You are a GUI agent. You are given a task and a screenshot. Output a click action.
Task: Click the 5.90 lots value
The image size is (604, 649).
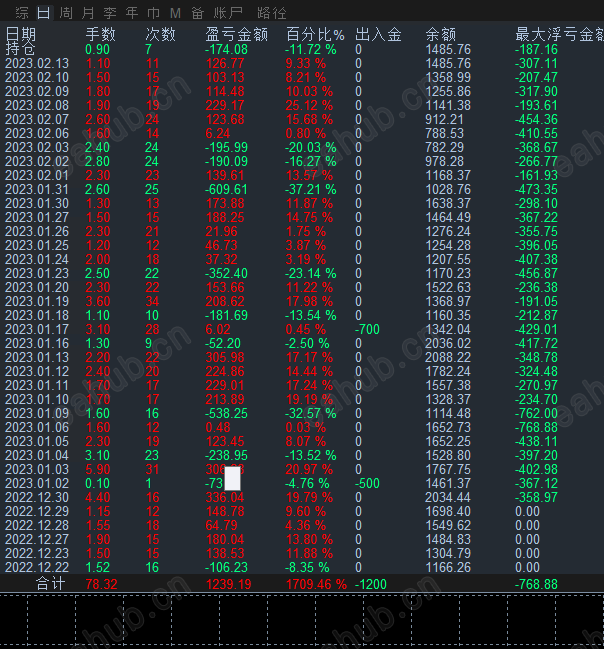[x=98, y=469]
